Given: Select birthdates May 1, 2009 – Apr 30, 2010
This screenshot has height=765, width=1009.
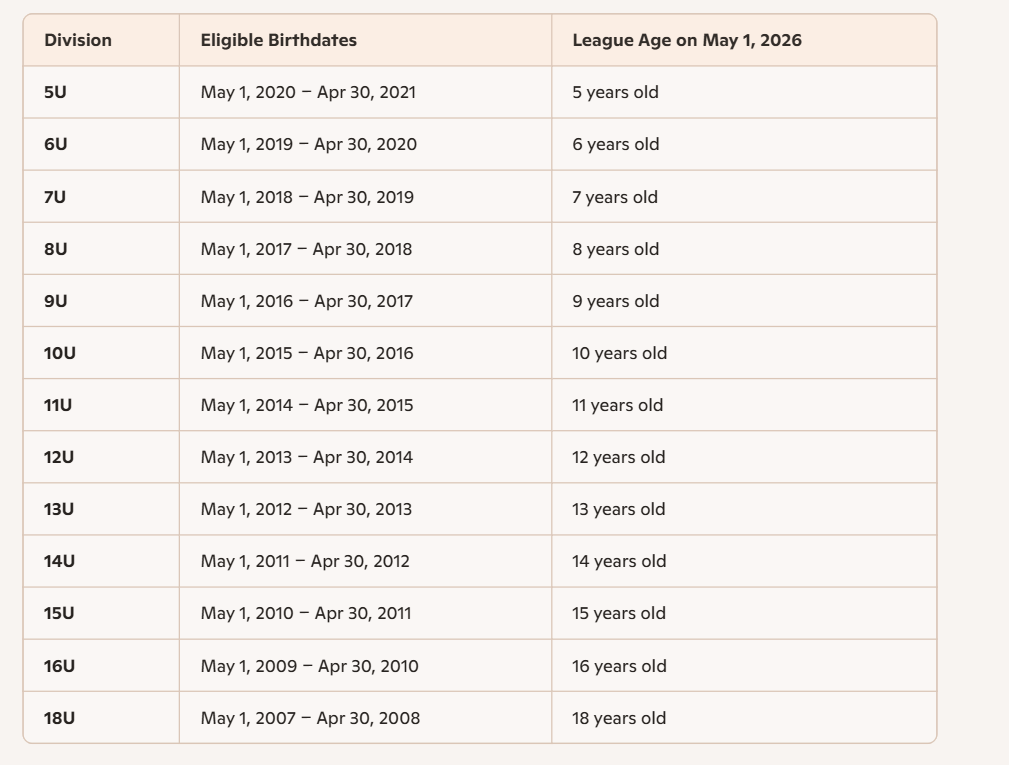Looking at the screenshot, I should [x=310, y=666].
